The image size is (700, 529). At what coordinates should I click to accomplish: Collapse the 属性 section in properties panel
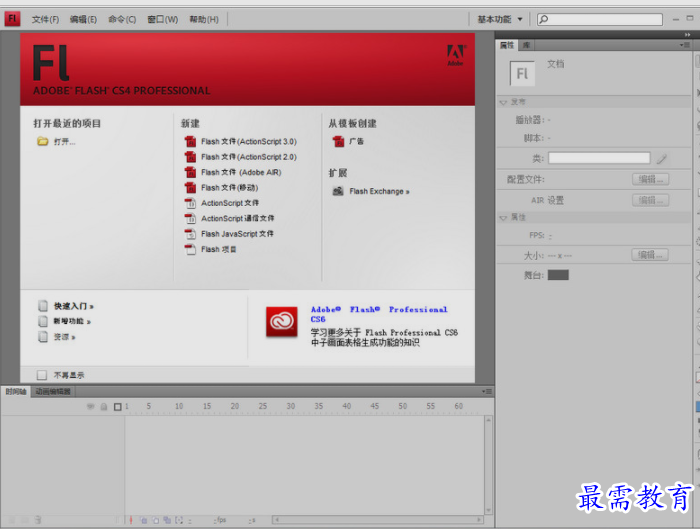(x=504, y=217)
